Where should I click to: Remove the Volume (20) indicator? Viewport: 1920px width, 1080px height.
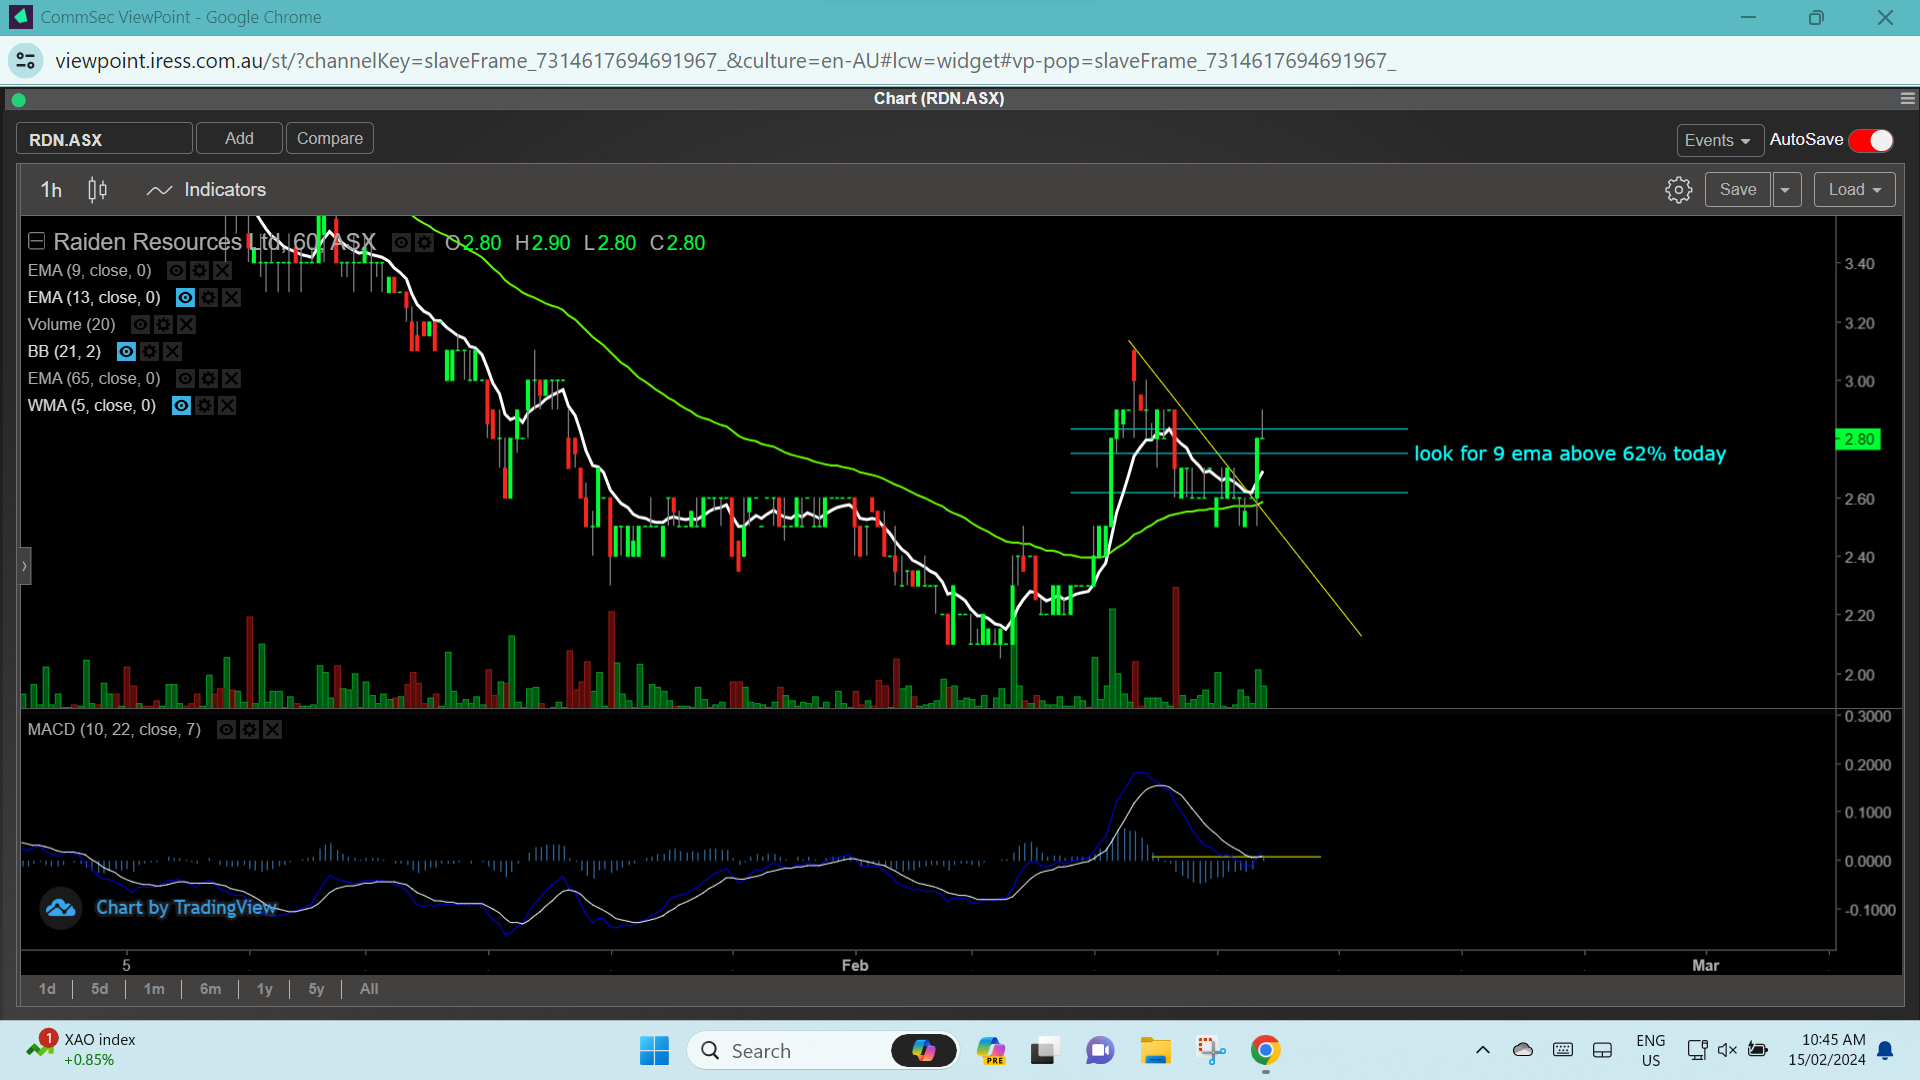[186, 324]
